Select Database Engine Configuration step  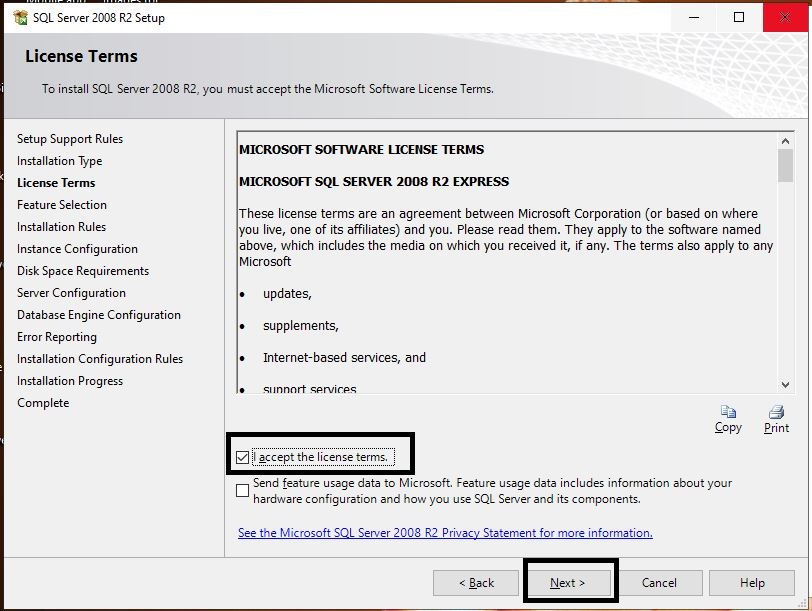pos(98,315)
